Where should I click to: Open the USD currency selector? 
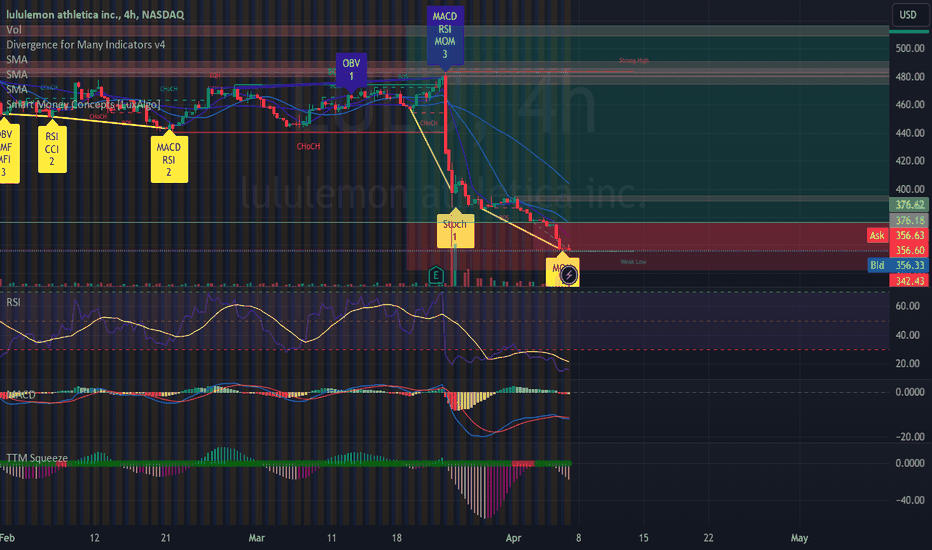(x=908, y=15)
